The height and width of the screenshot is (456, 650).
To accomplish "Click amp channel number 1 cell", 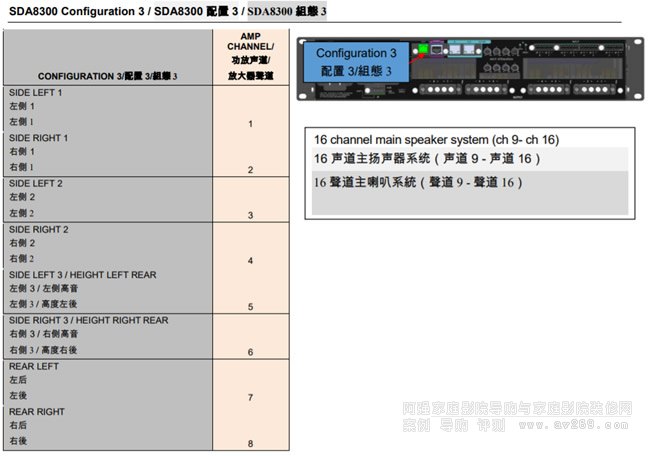I will pos(250,124).
